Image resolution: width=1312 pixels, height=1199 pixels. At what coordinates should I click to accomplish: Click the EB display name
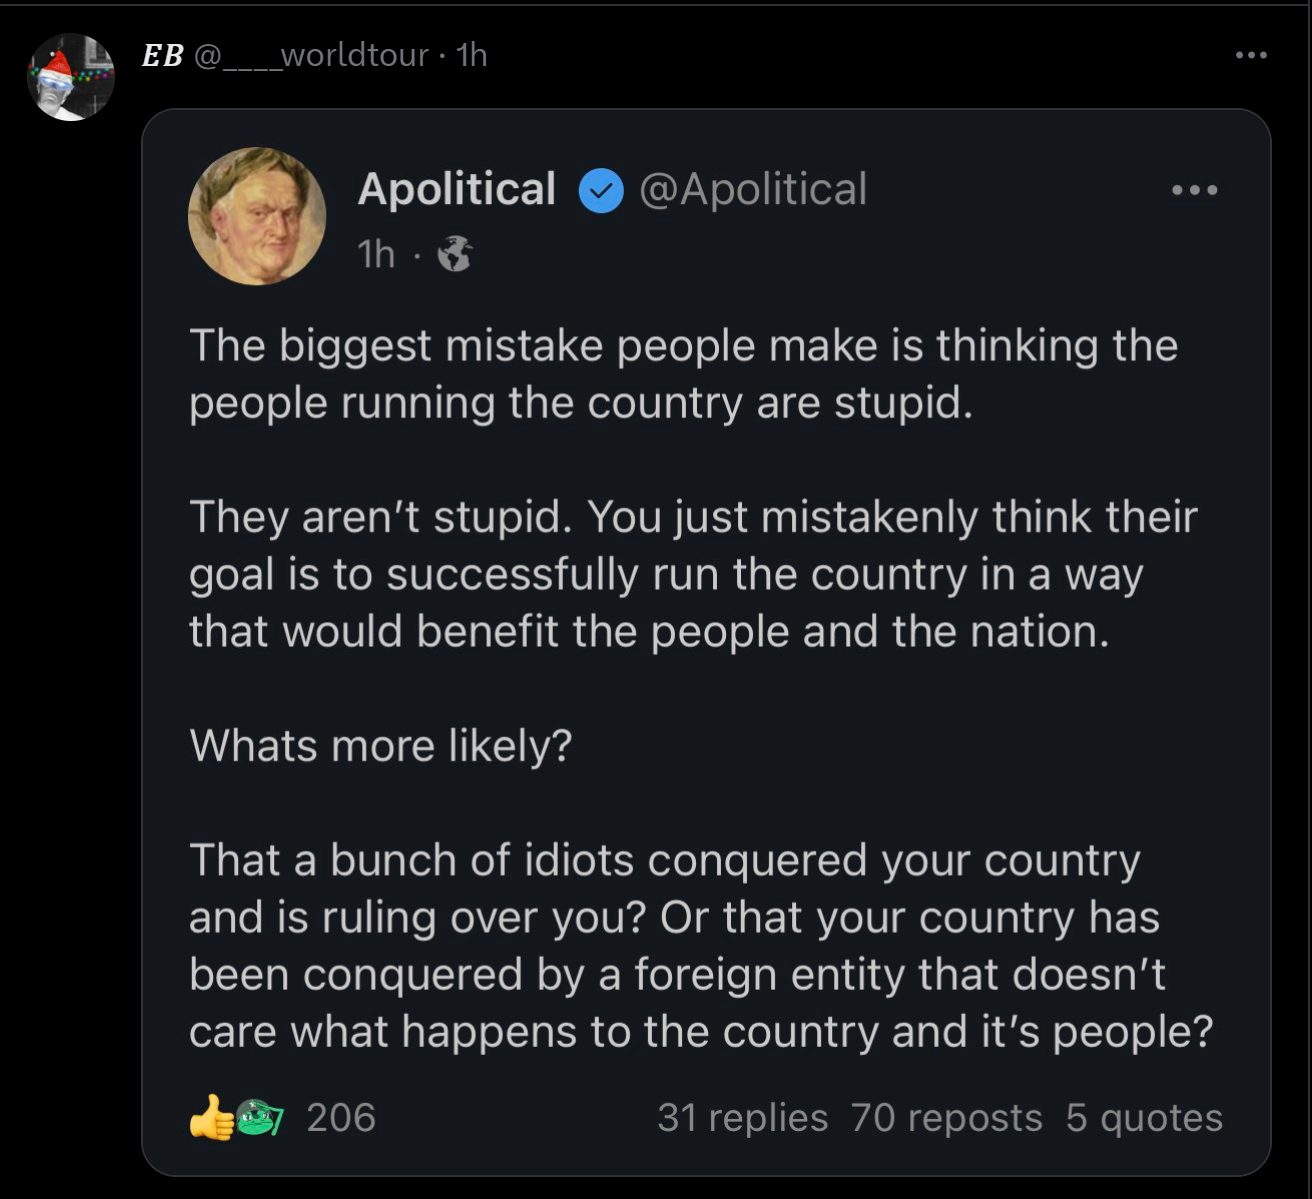tap(163, 55)
